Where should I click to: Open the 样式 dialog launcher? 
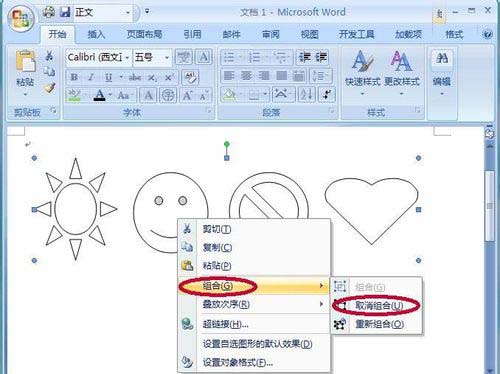(x=417, y=110)
